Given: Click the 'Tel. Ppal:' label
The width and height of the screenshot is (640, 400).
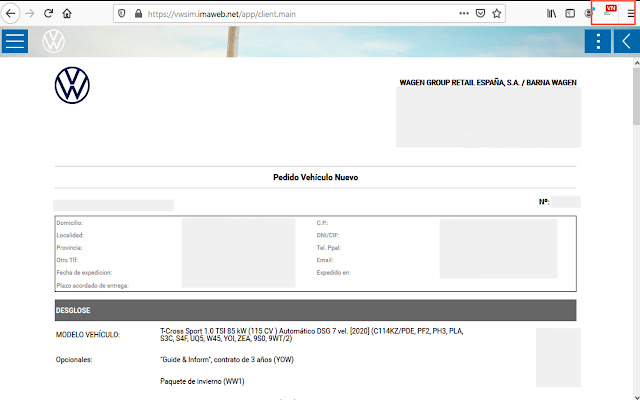Looking at the screenshot, I should [329, 248].
